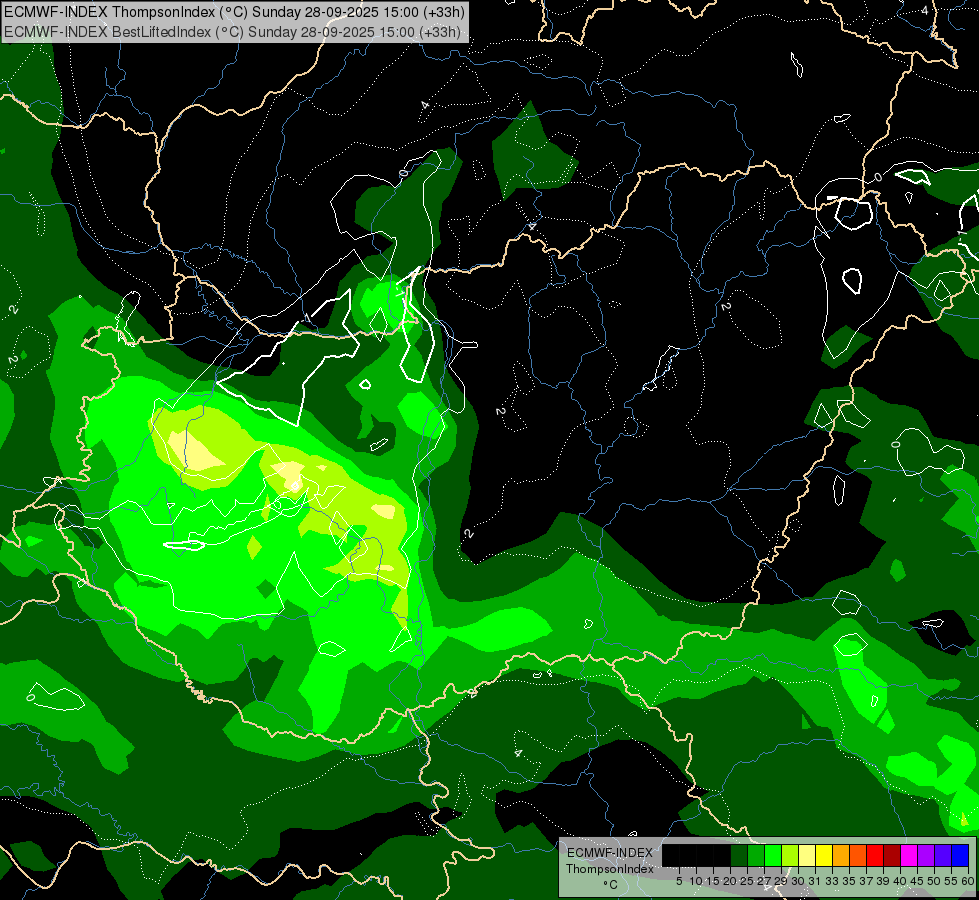Image resolution: width=979 pixels, height=900 pixels.
Task: Pick the dark red 39–40 legend swatch
Action: tap(892, 855)
